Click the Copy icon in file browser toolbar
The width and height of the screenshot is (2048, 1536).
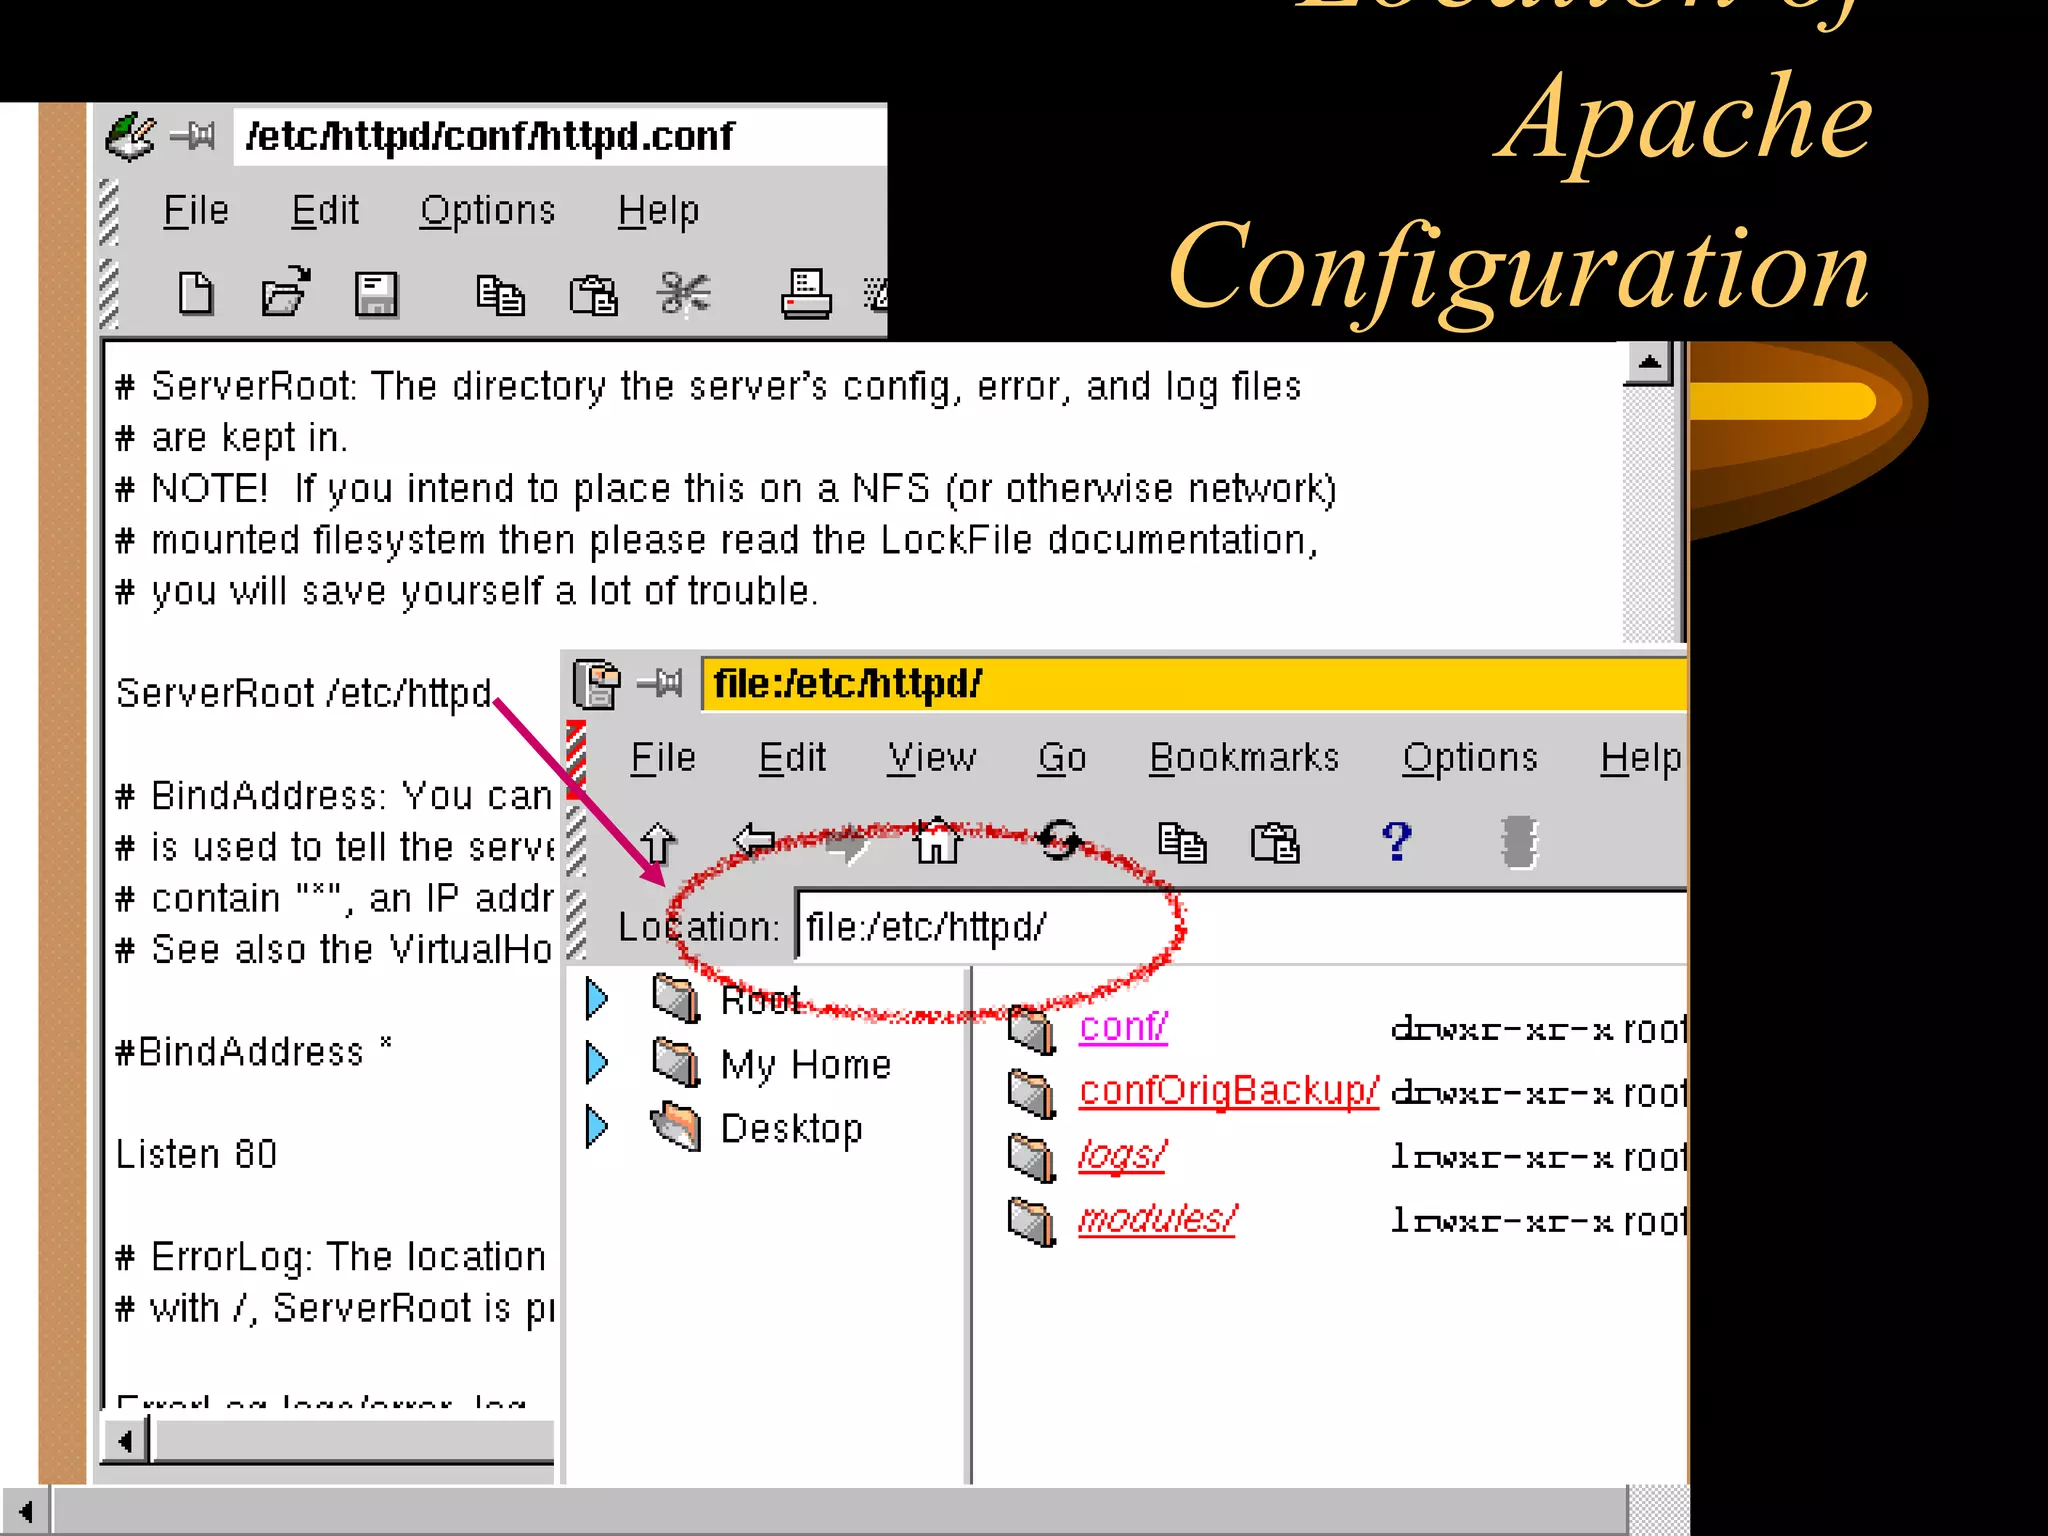pos(1182,842)
